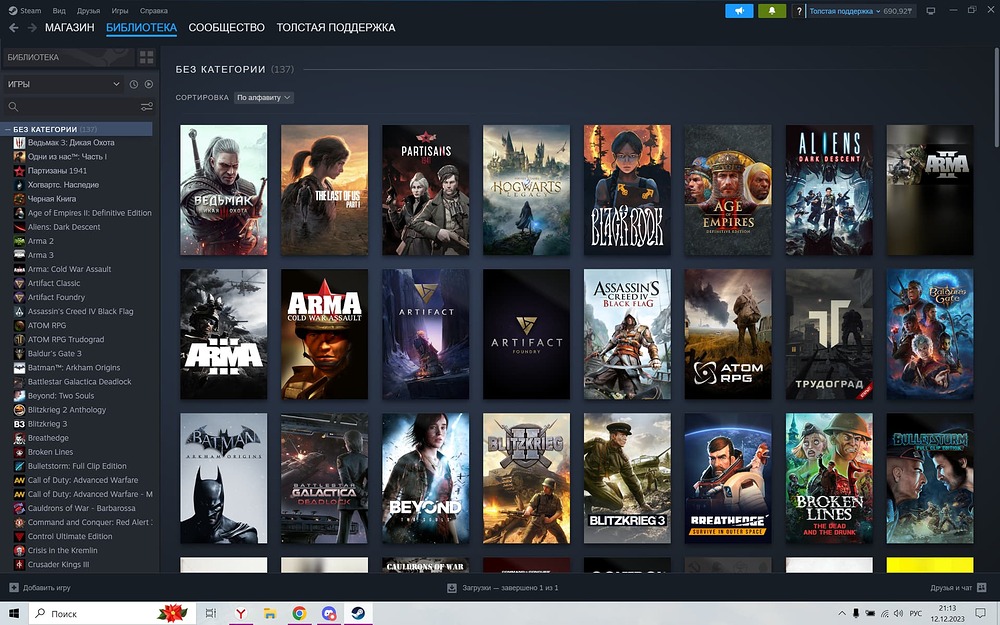Open the По алфавиту sorting dropdown

[263, 98]
